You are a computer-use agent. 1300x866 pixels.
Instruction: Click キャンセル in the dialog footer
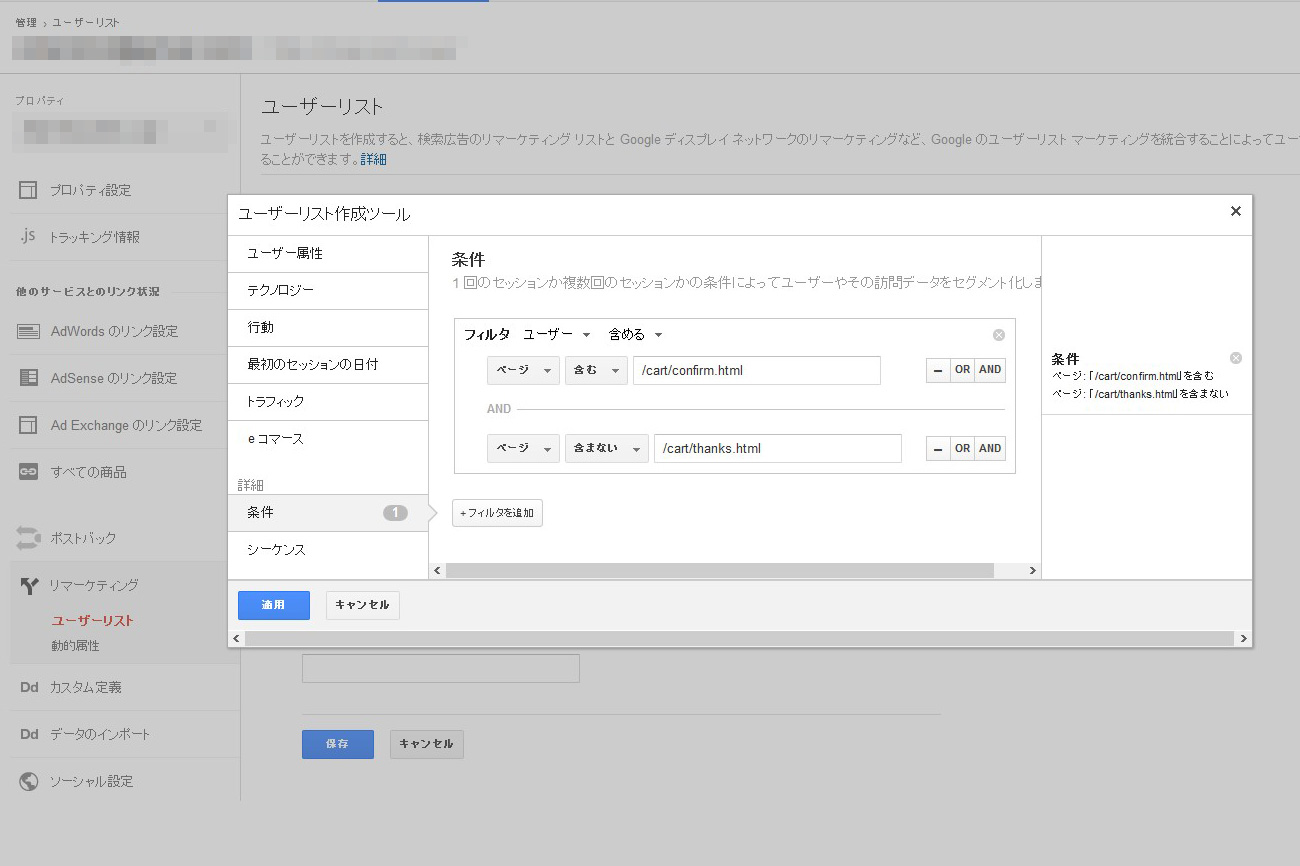point(363,605)
